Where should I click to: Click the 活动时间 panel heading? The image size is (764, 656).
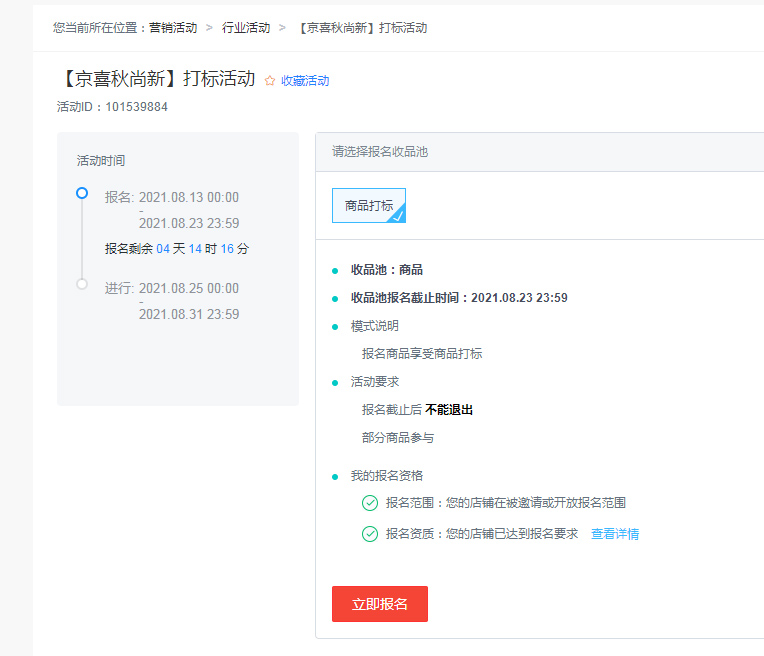click(x=101, y=161)
